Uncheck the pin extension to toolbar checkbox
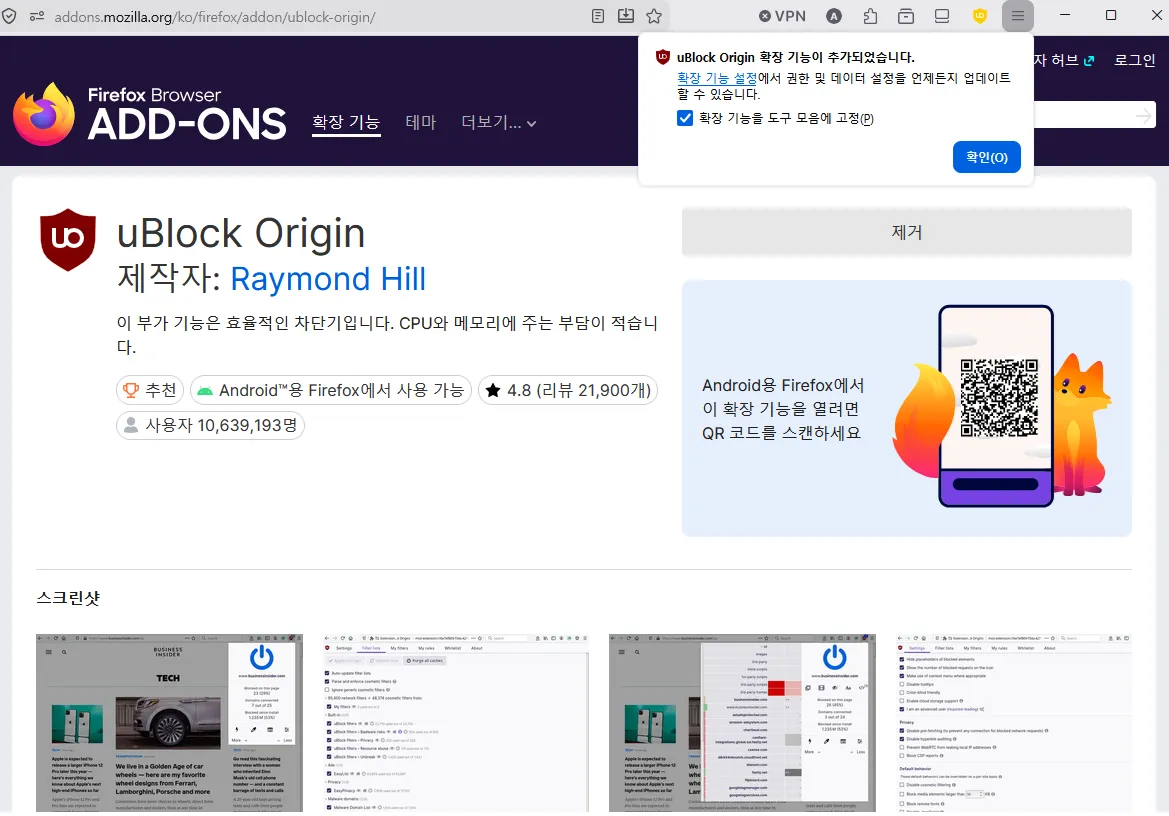Image resolution: width=1169 pixels, height=816 pixels. [x=685, y=118]
